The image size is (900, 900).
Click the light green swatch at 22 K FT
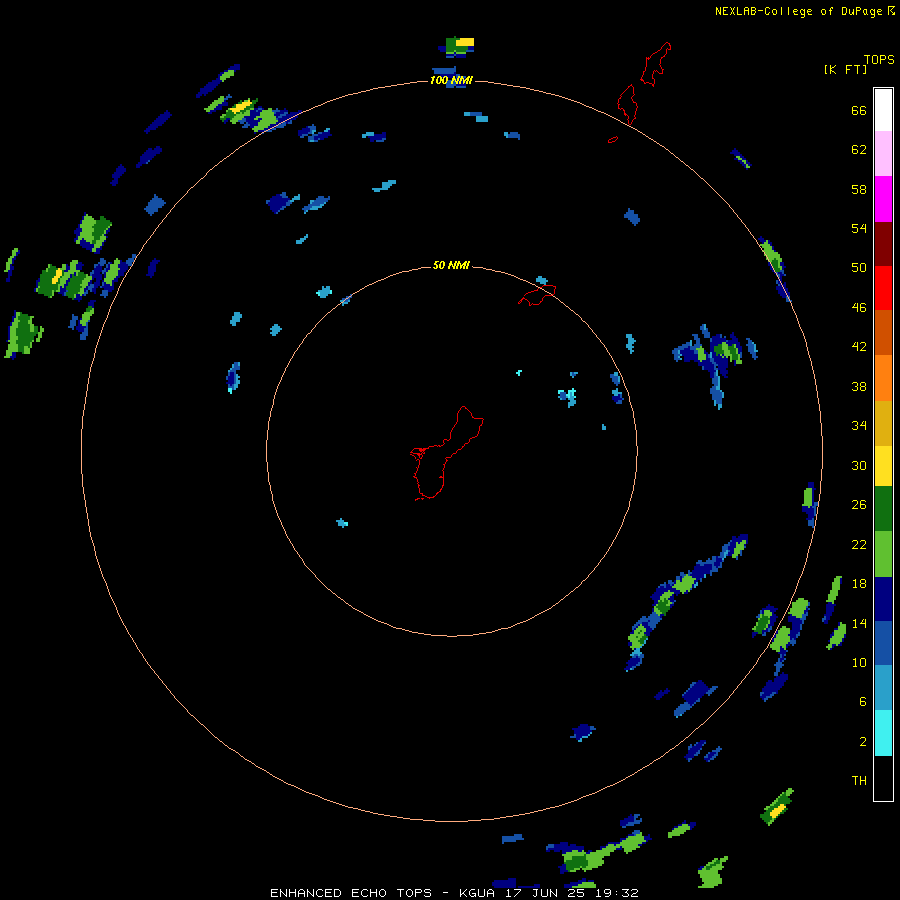883,554
